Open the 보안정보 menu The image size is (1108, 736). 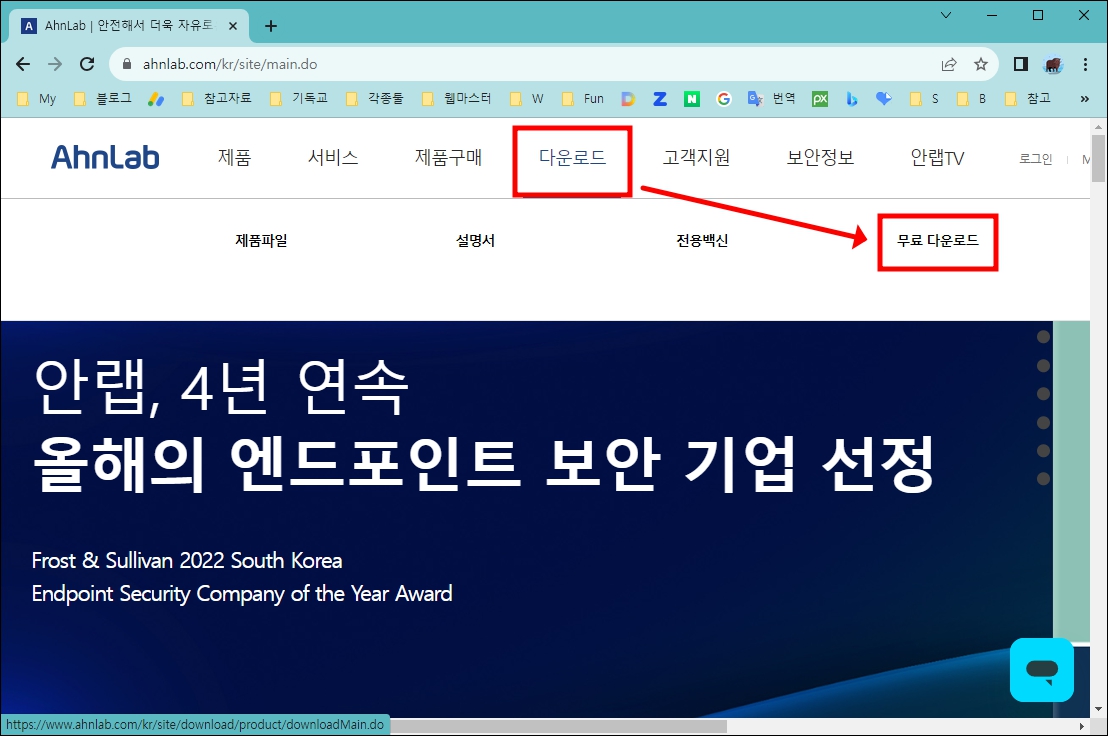click(820, 157)
